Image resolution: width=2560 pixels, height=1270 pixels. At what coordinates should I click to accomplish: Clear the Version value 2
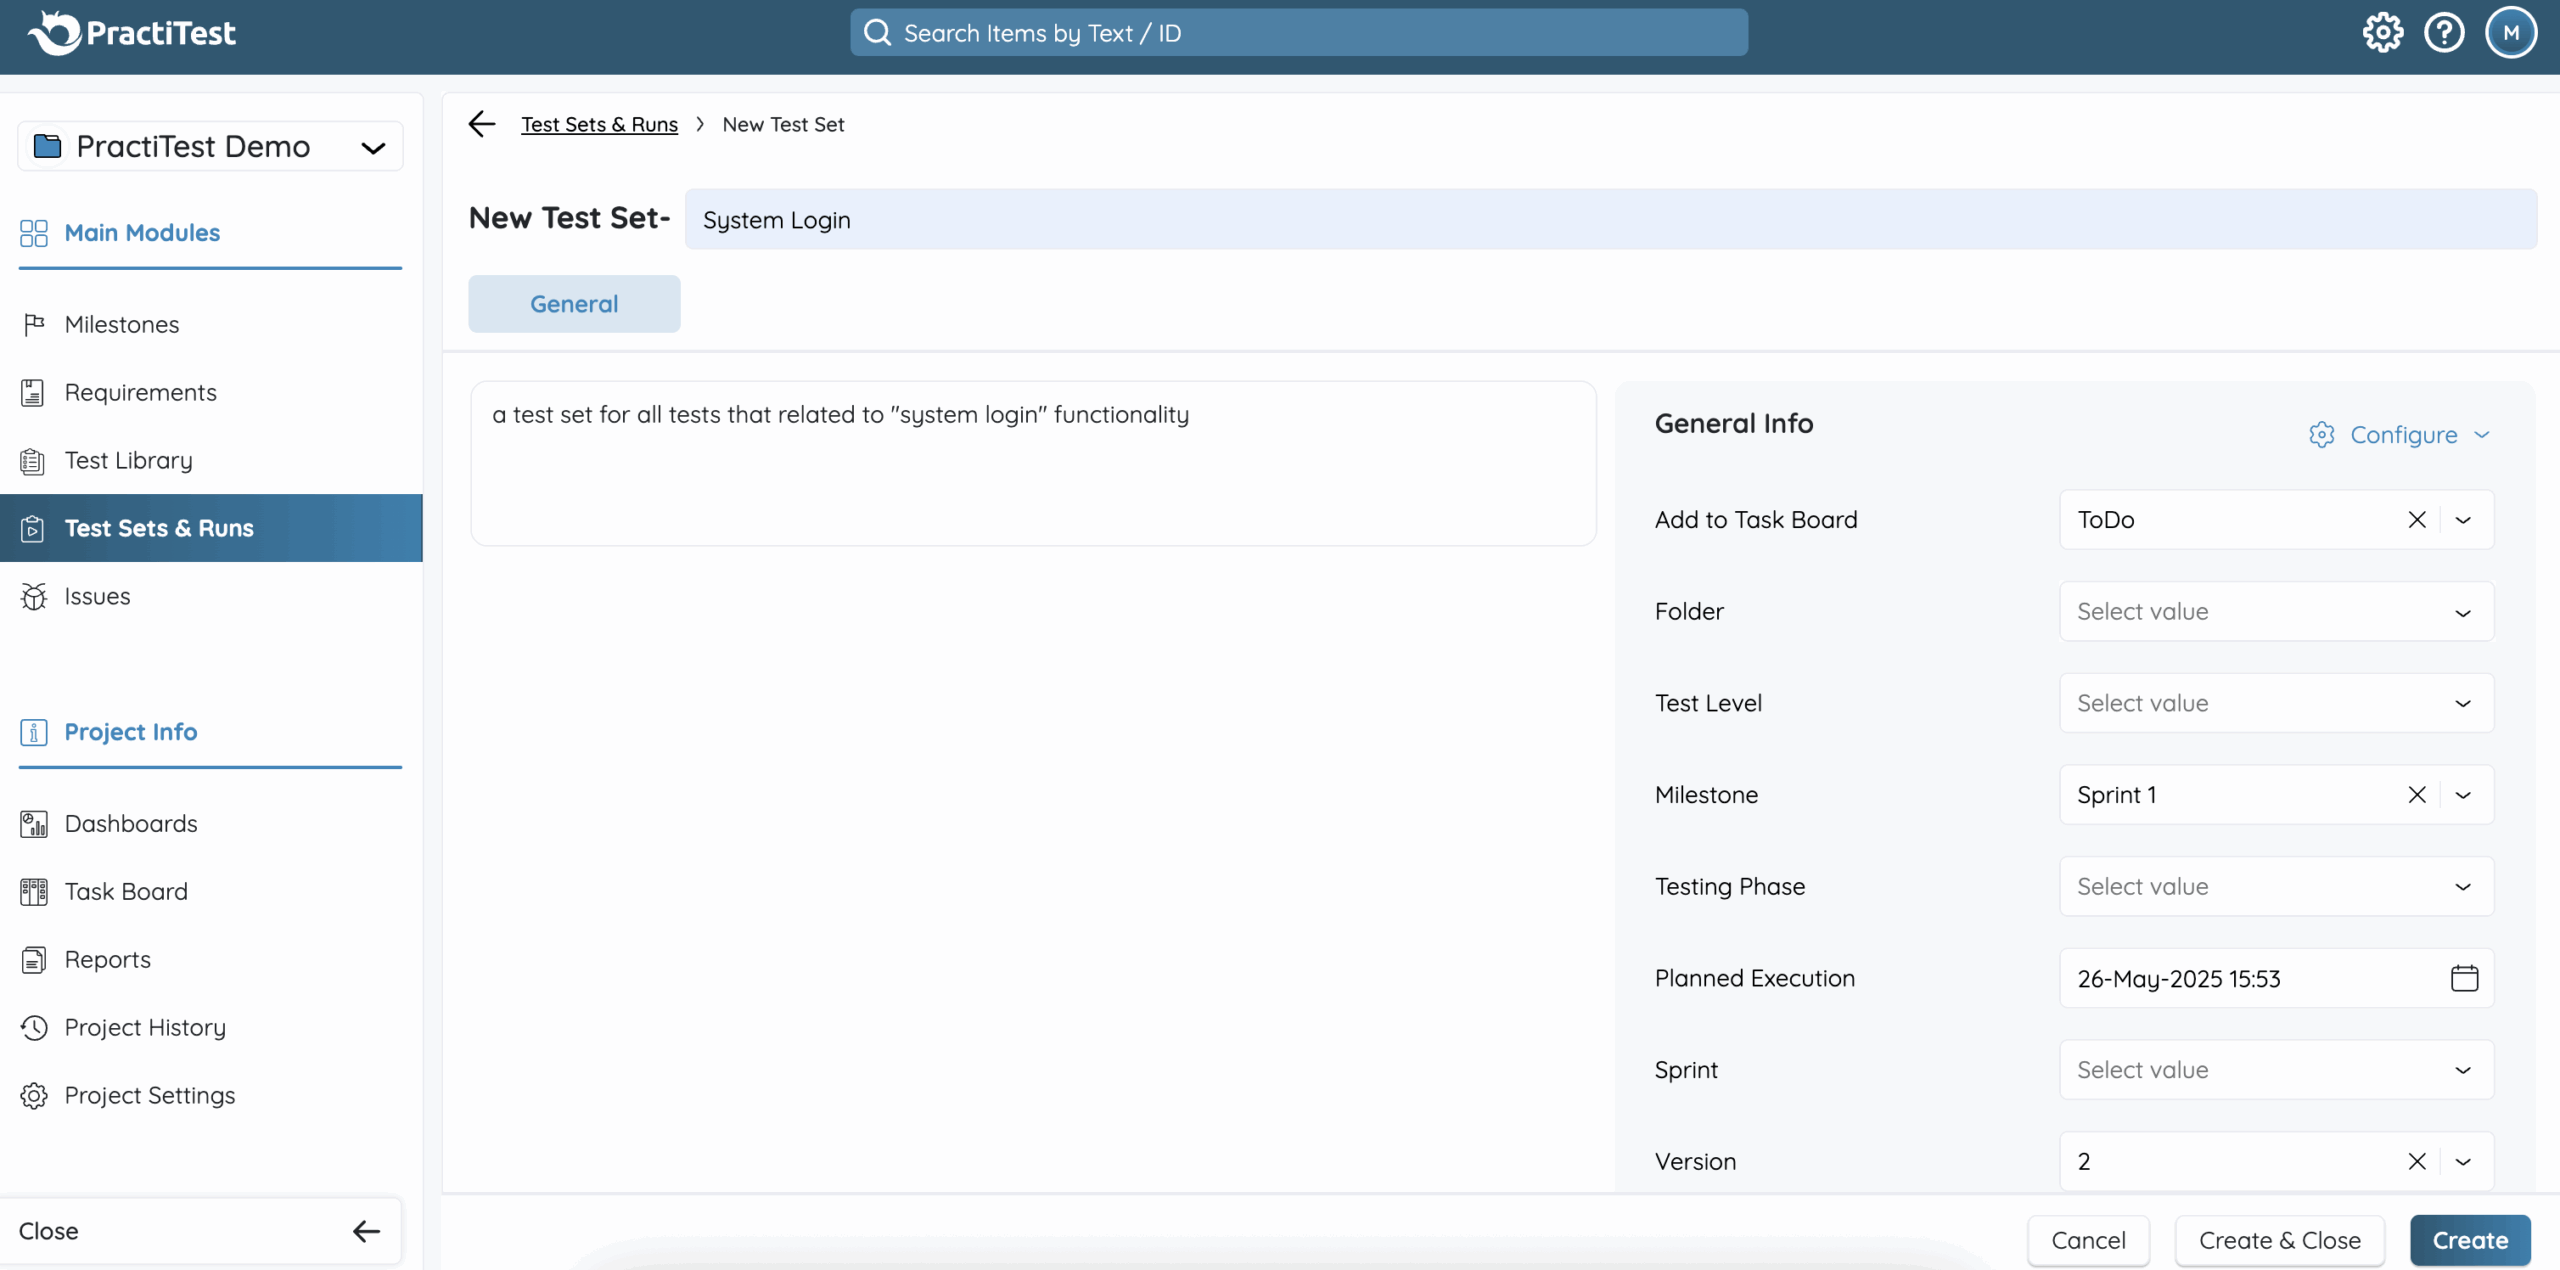pos(2417,1162)
